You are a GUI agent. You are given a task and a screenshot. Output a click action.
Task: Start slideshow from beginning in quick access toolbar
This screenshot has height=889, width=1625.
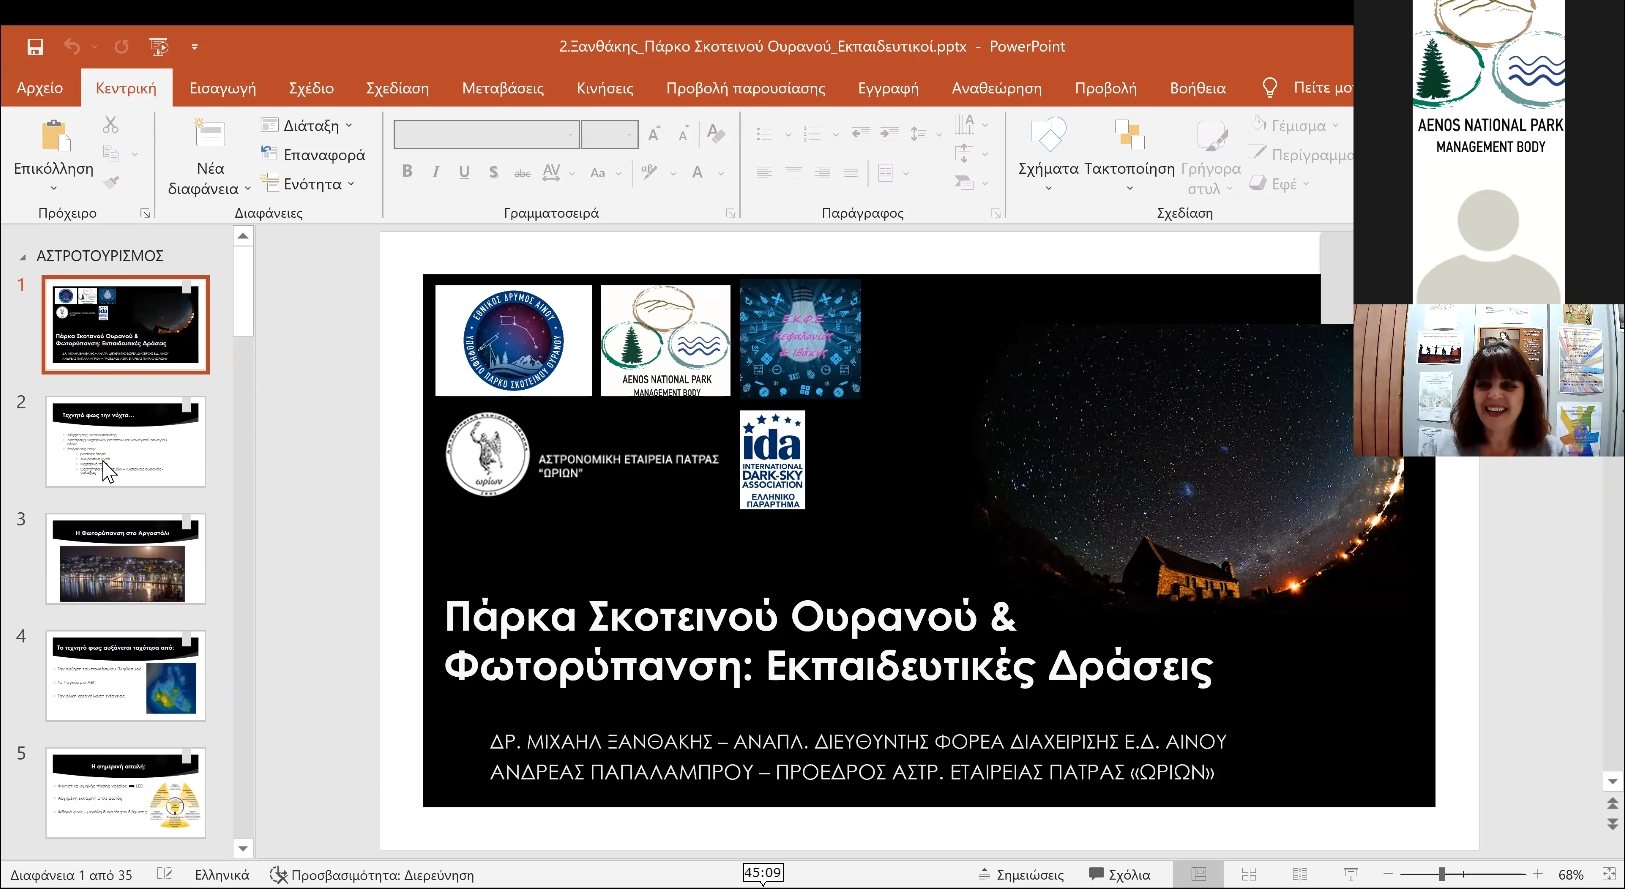pyautogui.click(x=158, y=47)
